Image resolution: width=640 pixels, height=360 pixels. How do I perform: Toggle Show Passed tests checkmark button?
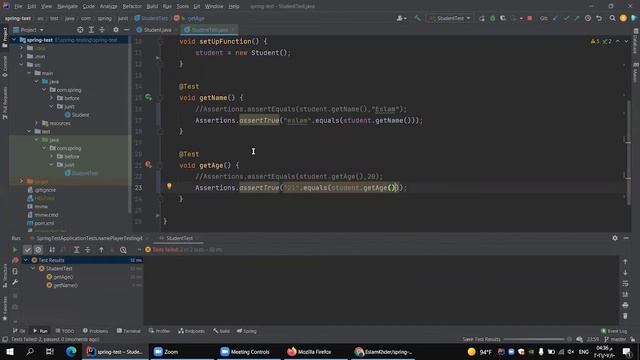tap(27, 250)
